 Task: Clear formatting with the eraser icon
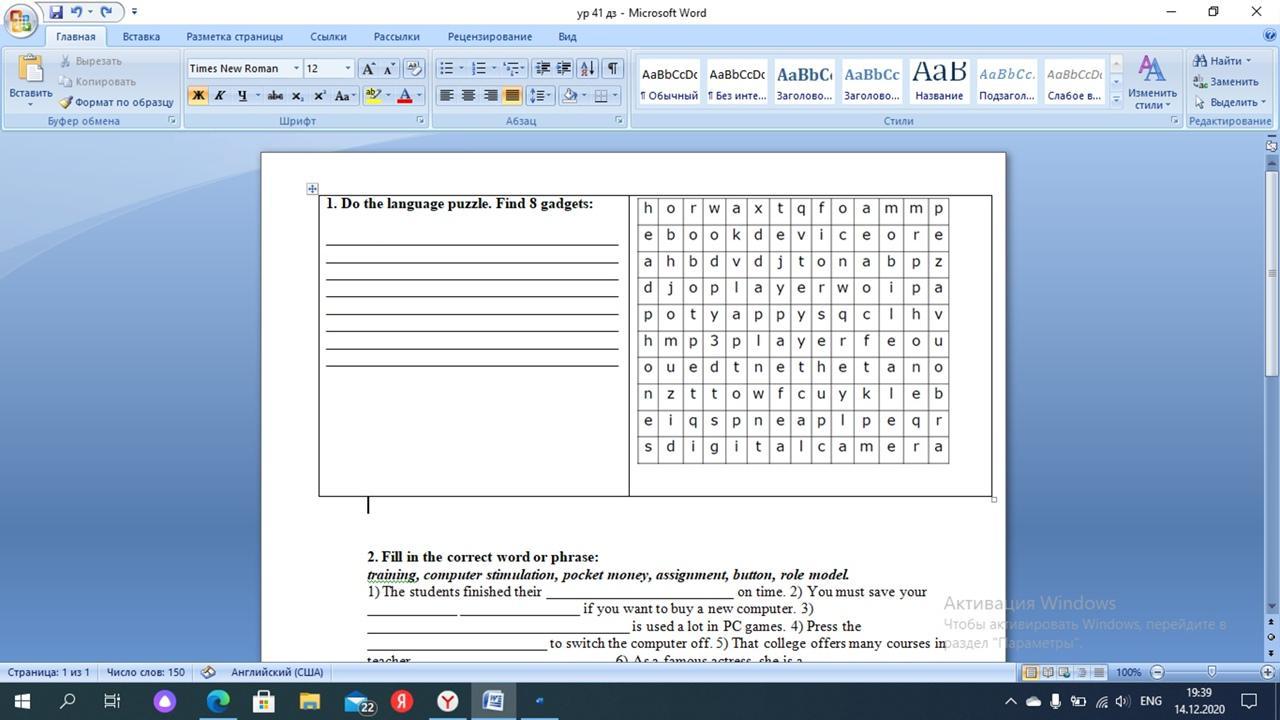[x=414, y=68]
